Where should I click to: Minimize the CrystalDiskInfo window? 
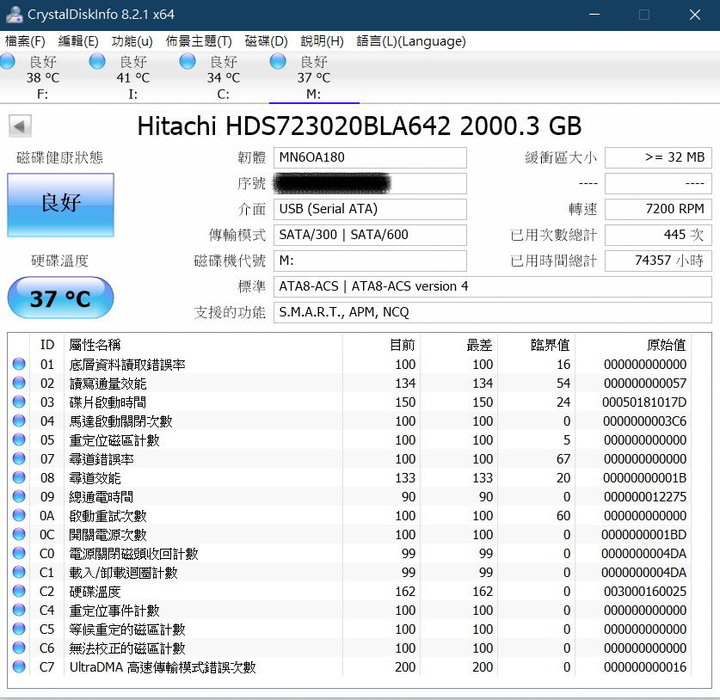tap(594, 15)
